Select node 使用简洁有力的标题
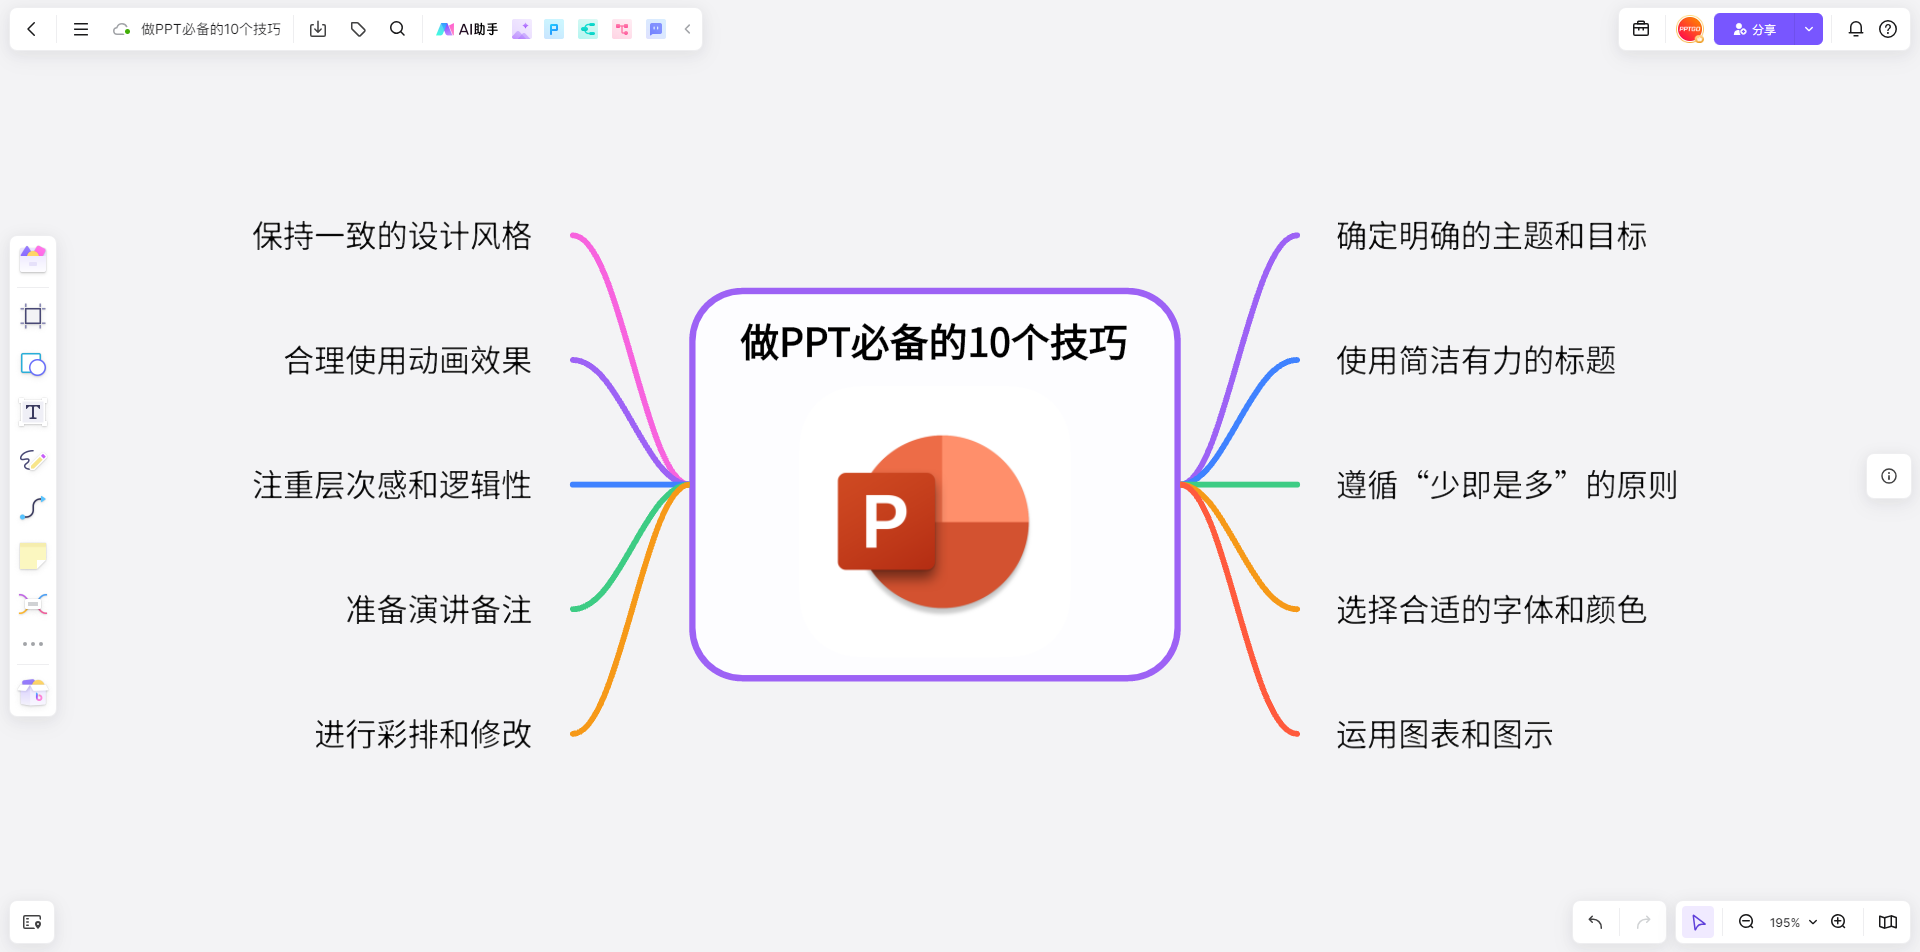Screen dimensions: 1920x952 tap(1476, 360)
